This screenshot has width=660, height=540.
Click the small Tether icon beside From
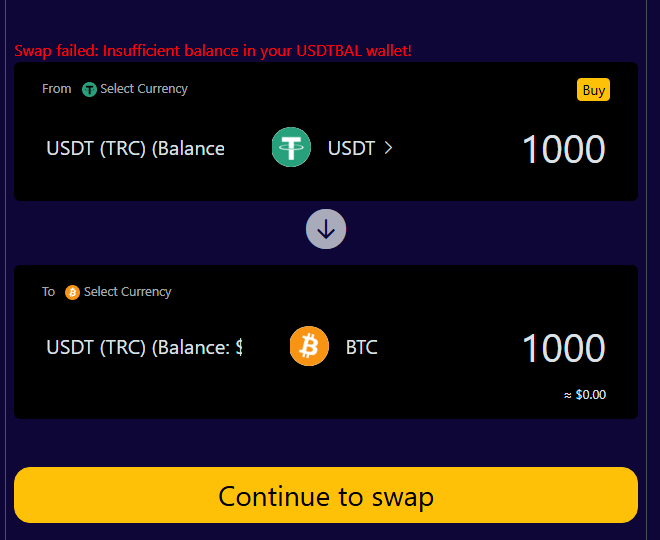[x=89, y=89]
